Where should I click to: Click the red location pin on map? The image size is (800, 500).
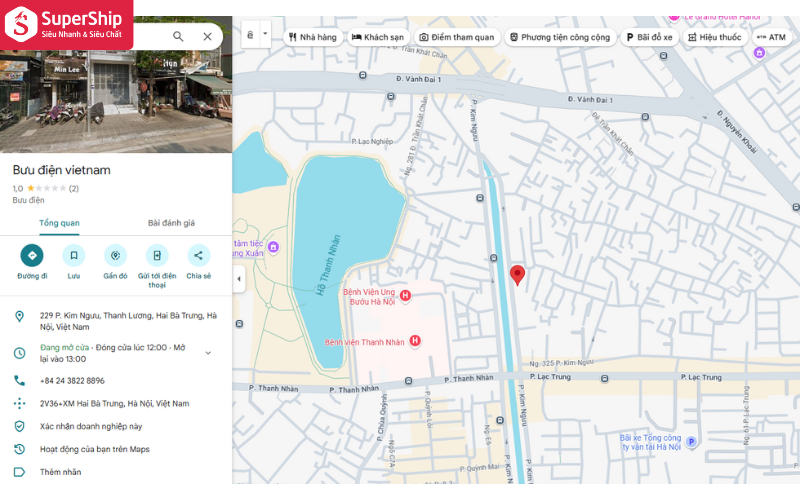pyautogui.click(x=517, y=274)
